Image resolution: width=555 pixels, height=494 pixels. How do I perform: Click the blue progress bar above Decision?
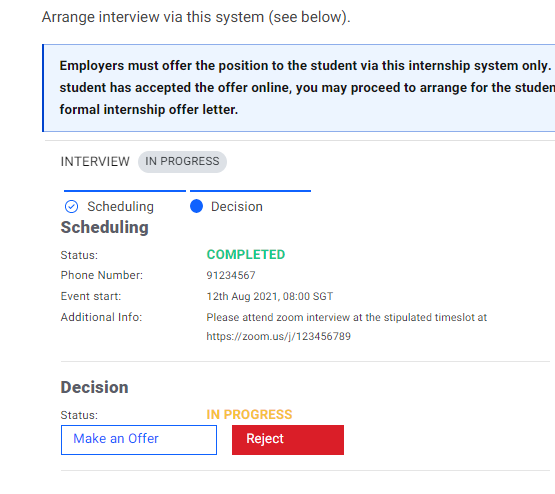coord(251,191)
